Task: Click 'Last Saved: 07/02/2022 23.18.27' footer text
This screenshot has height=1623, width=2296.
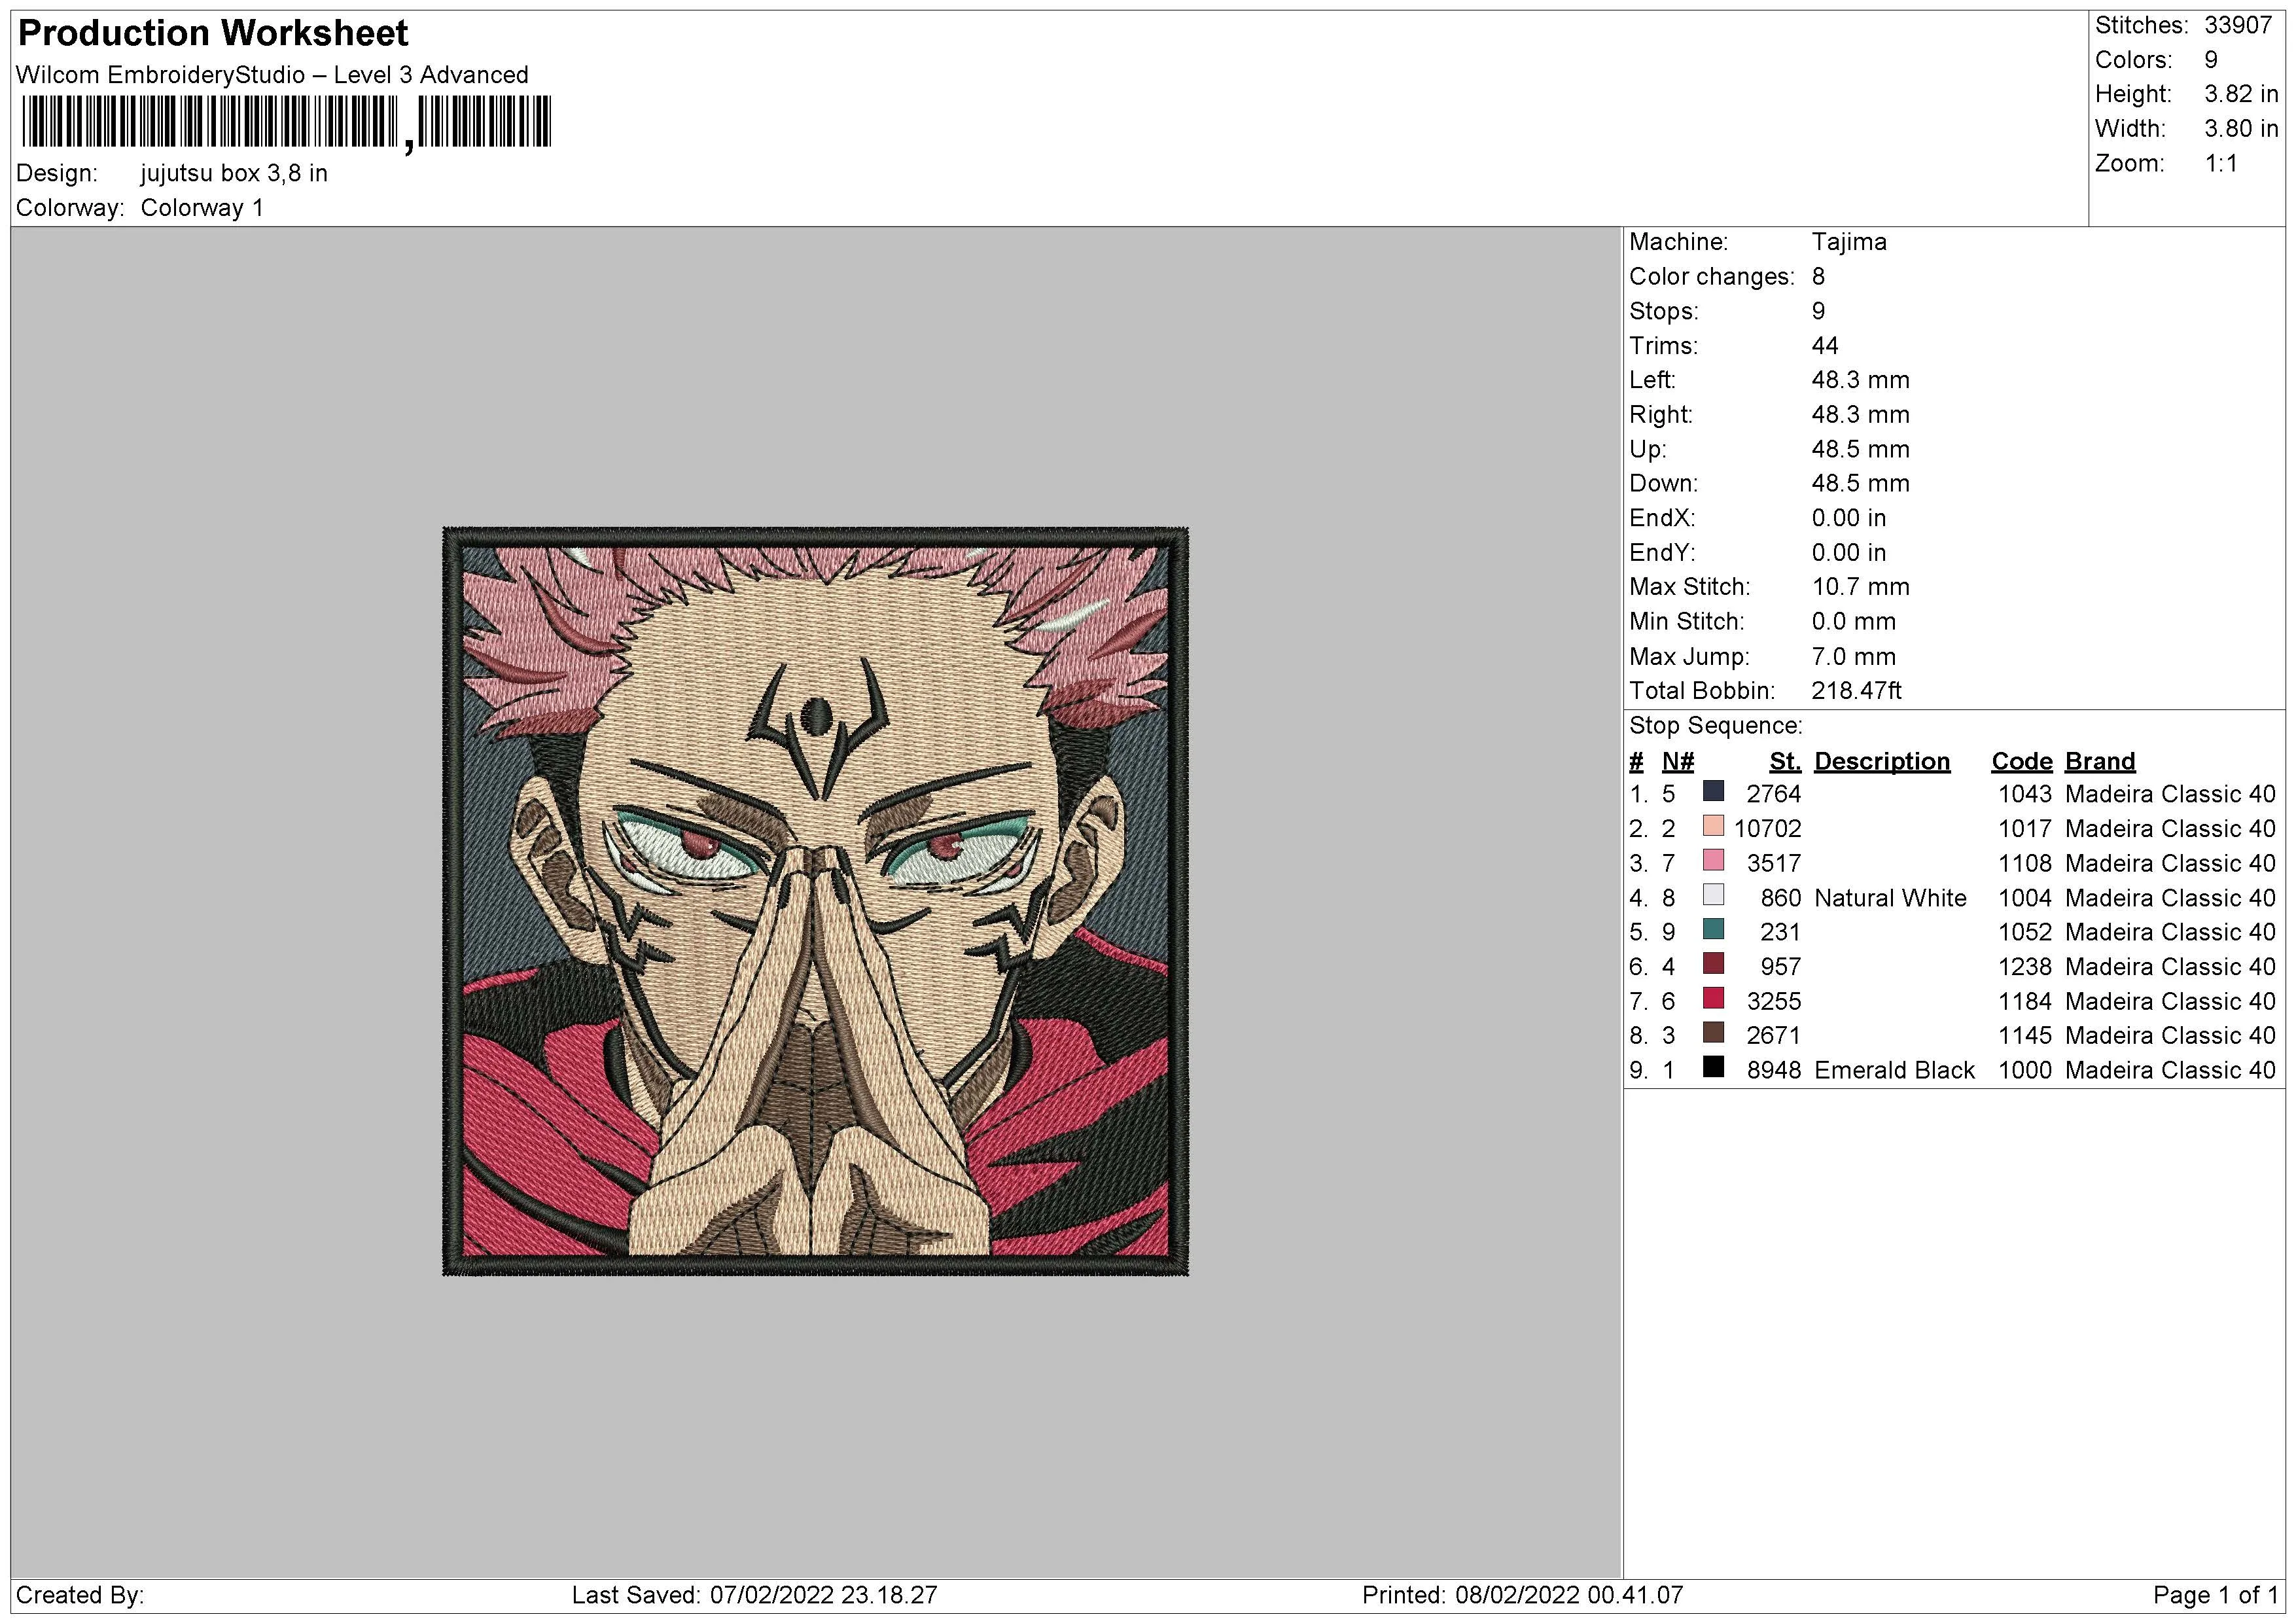Action: click(754, 1595)
